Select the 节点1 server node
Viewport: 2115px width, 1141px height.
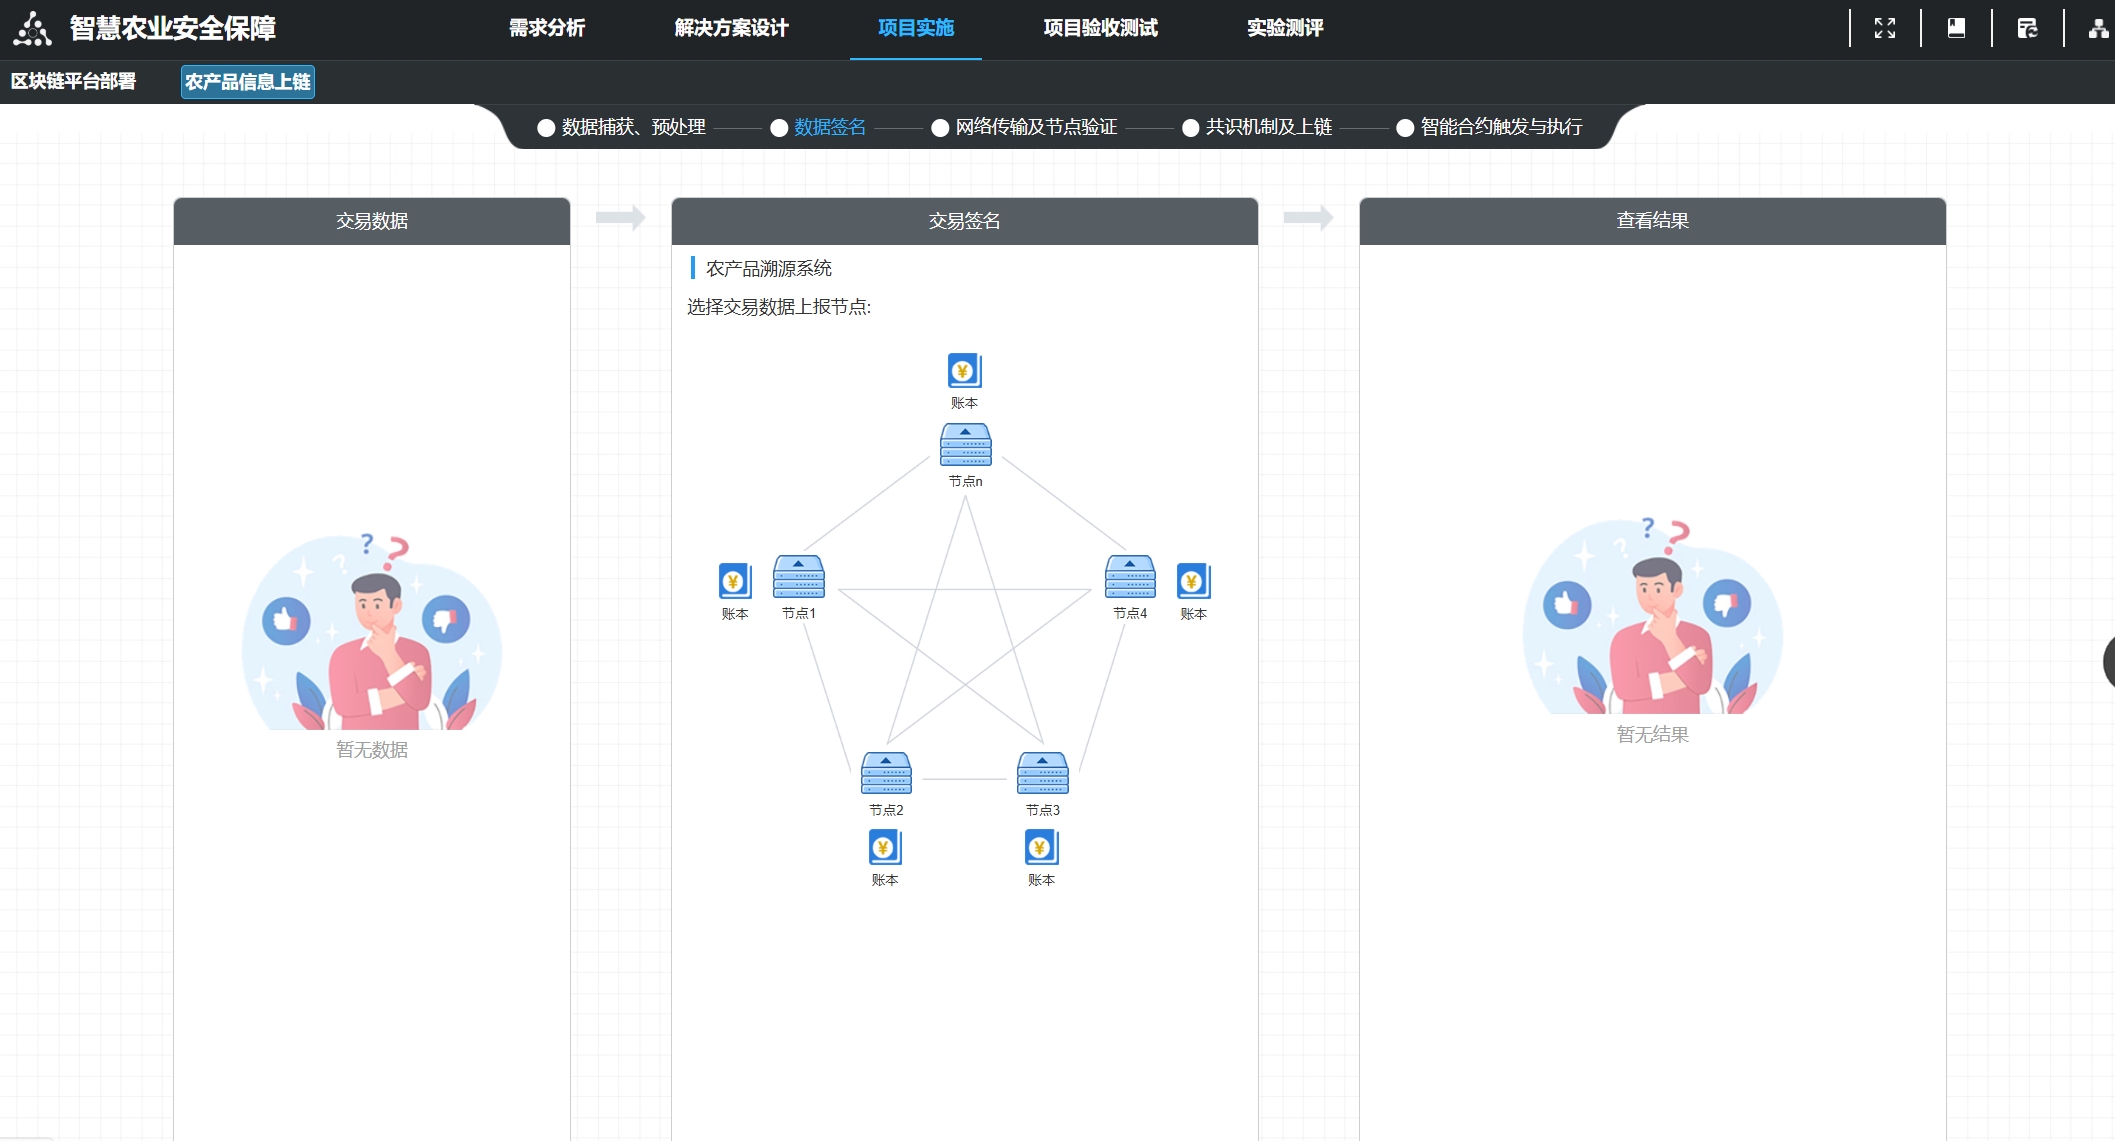click(x=798, y=577)
